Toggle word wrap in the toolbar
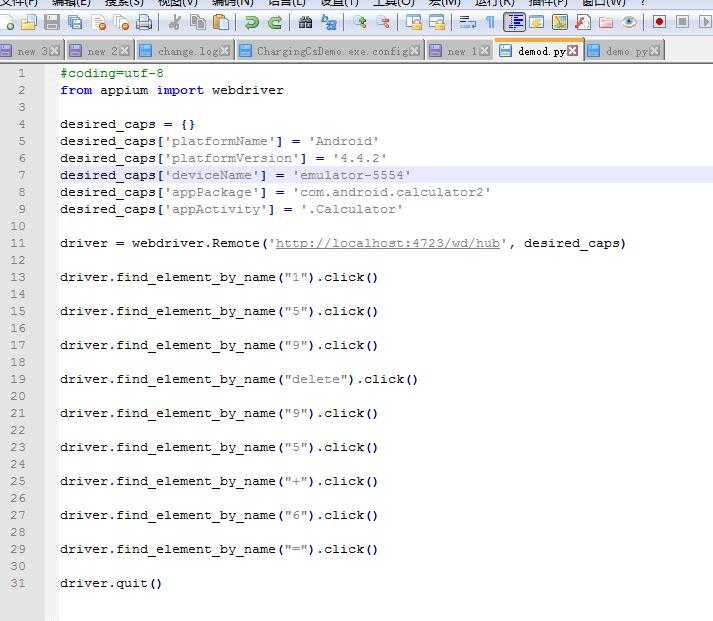713x621 pixels. coord(467,22)
